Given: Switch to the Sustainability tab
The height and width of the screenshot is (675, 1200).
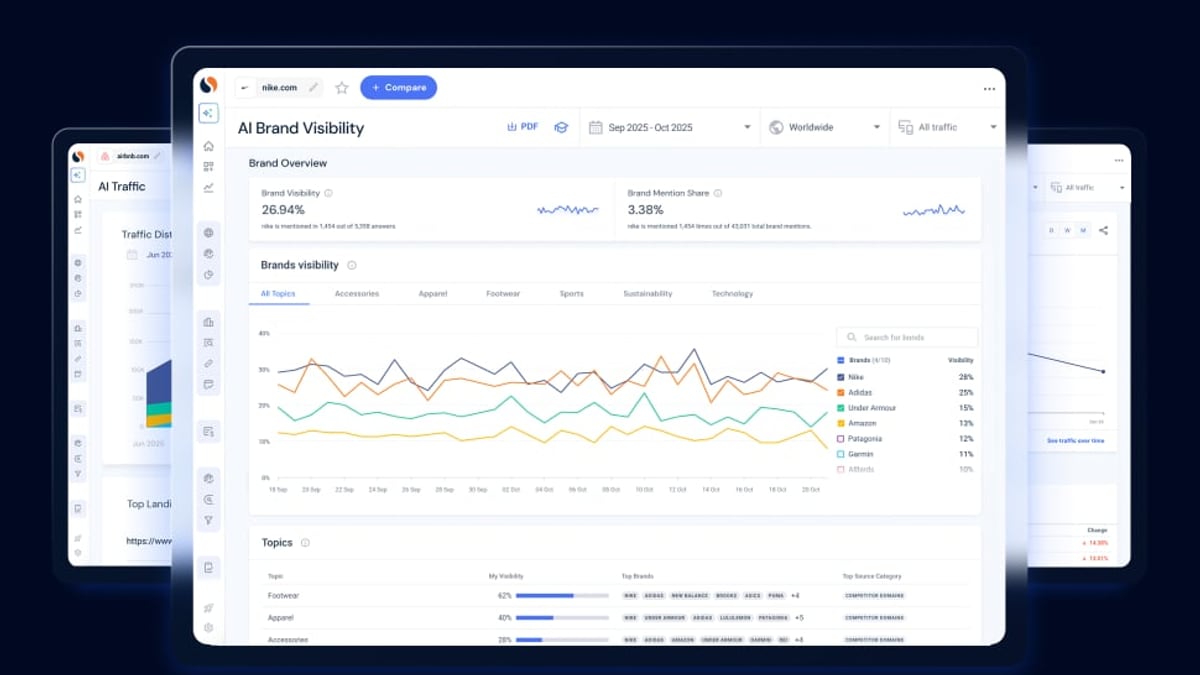Looking at the screenshot, I should click(648, 294).
